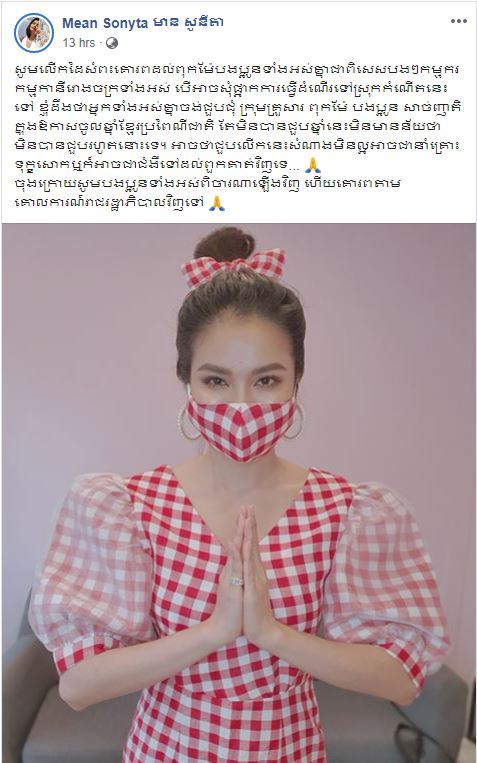The width and height of the screenshot is (477, 763).
Task: Visit the "Mean Sonyta" page name link
Action: 105,22
